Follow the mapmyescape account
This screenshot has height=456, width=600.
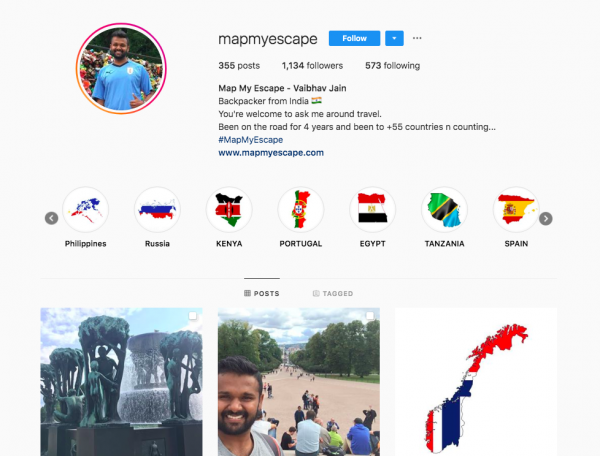(354, 38)
